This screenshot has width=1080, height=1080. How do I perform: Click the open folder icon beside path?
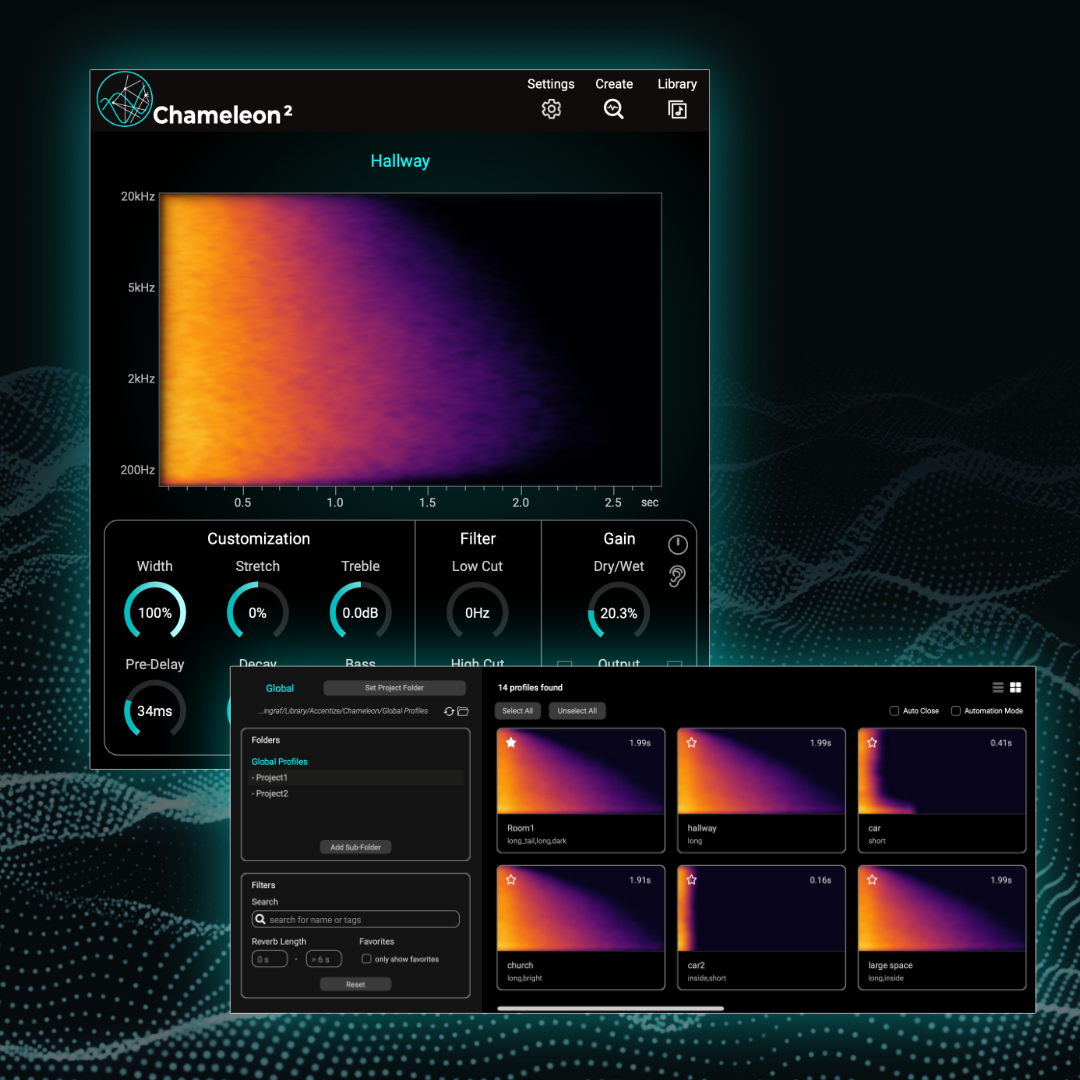click(x=463, y=711)
